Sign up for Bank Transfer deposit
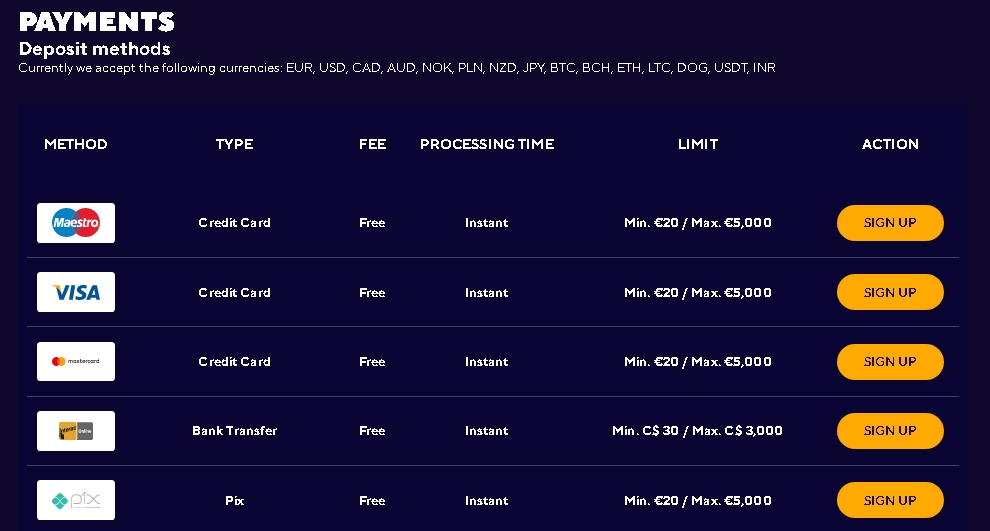 [890, 431]
